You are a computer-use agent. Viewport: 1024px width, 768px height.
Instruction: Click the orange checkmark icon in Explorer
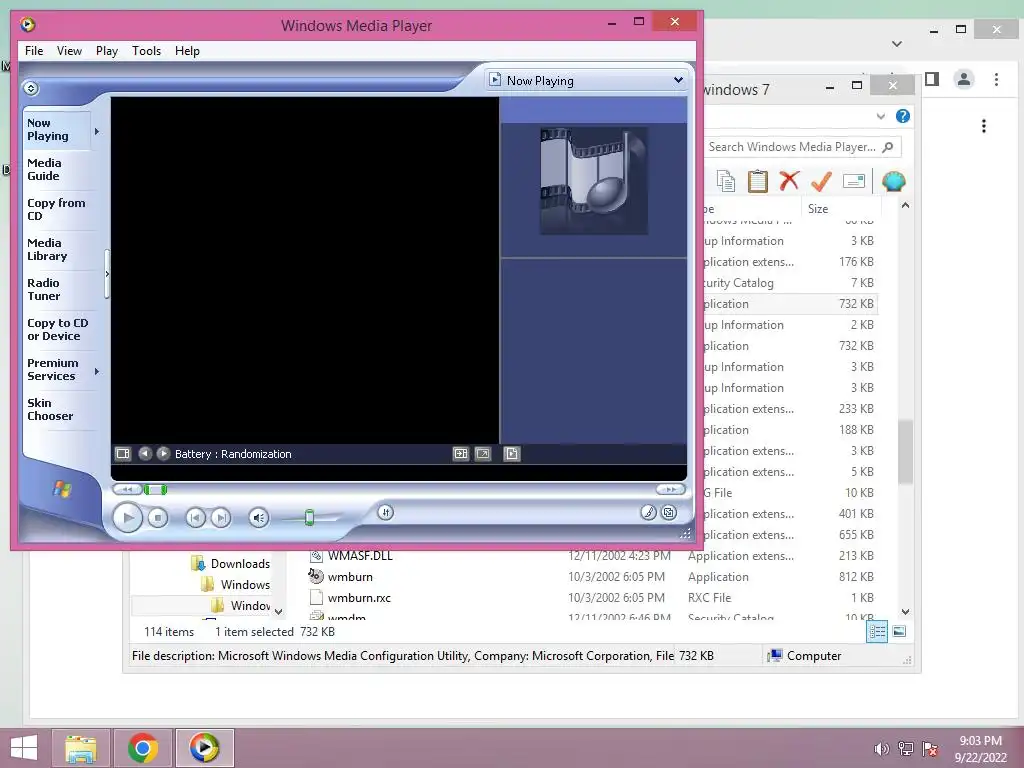point(821,181)
